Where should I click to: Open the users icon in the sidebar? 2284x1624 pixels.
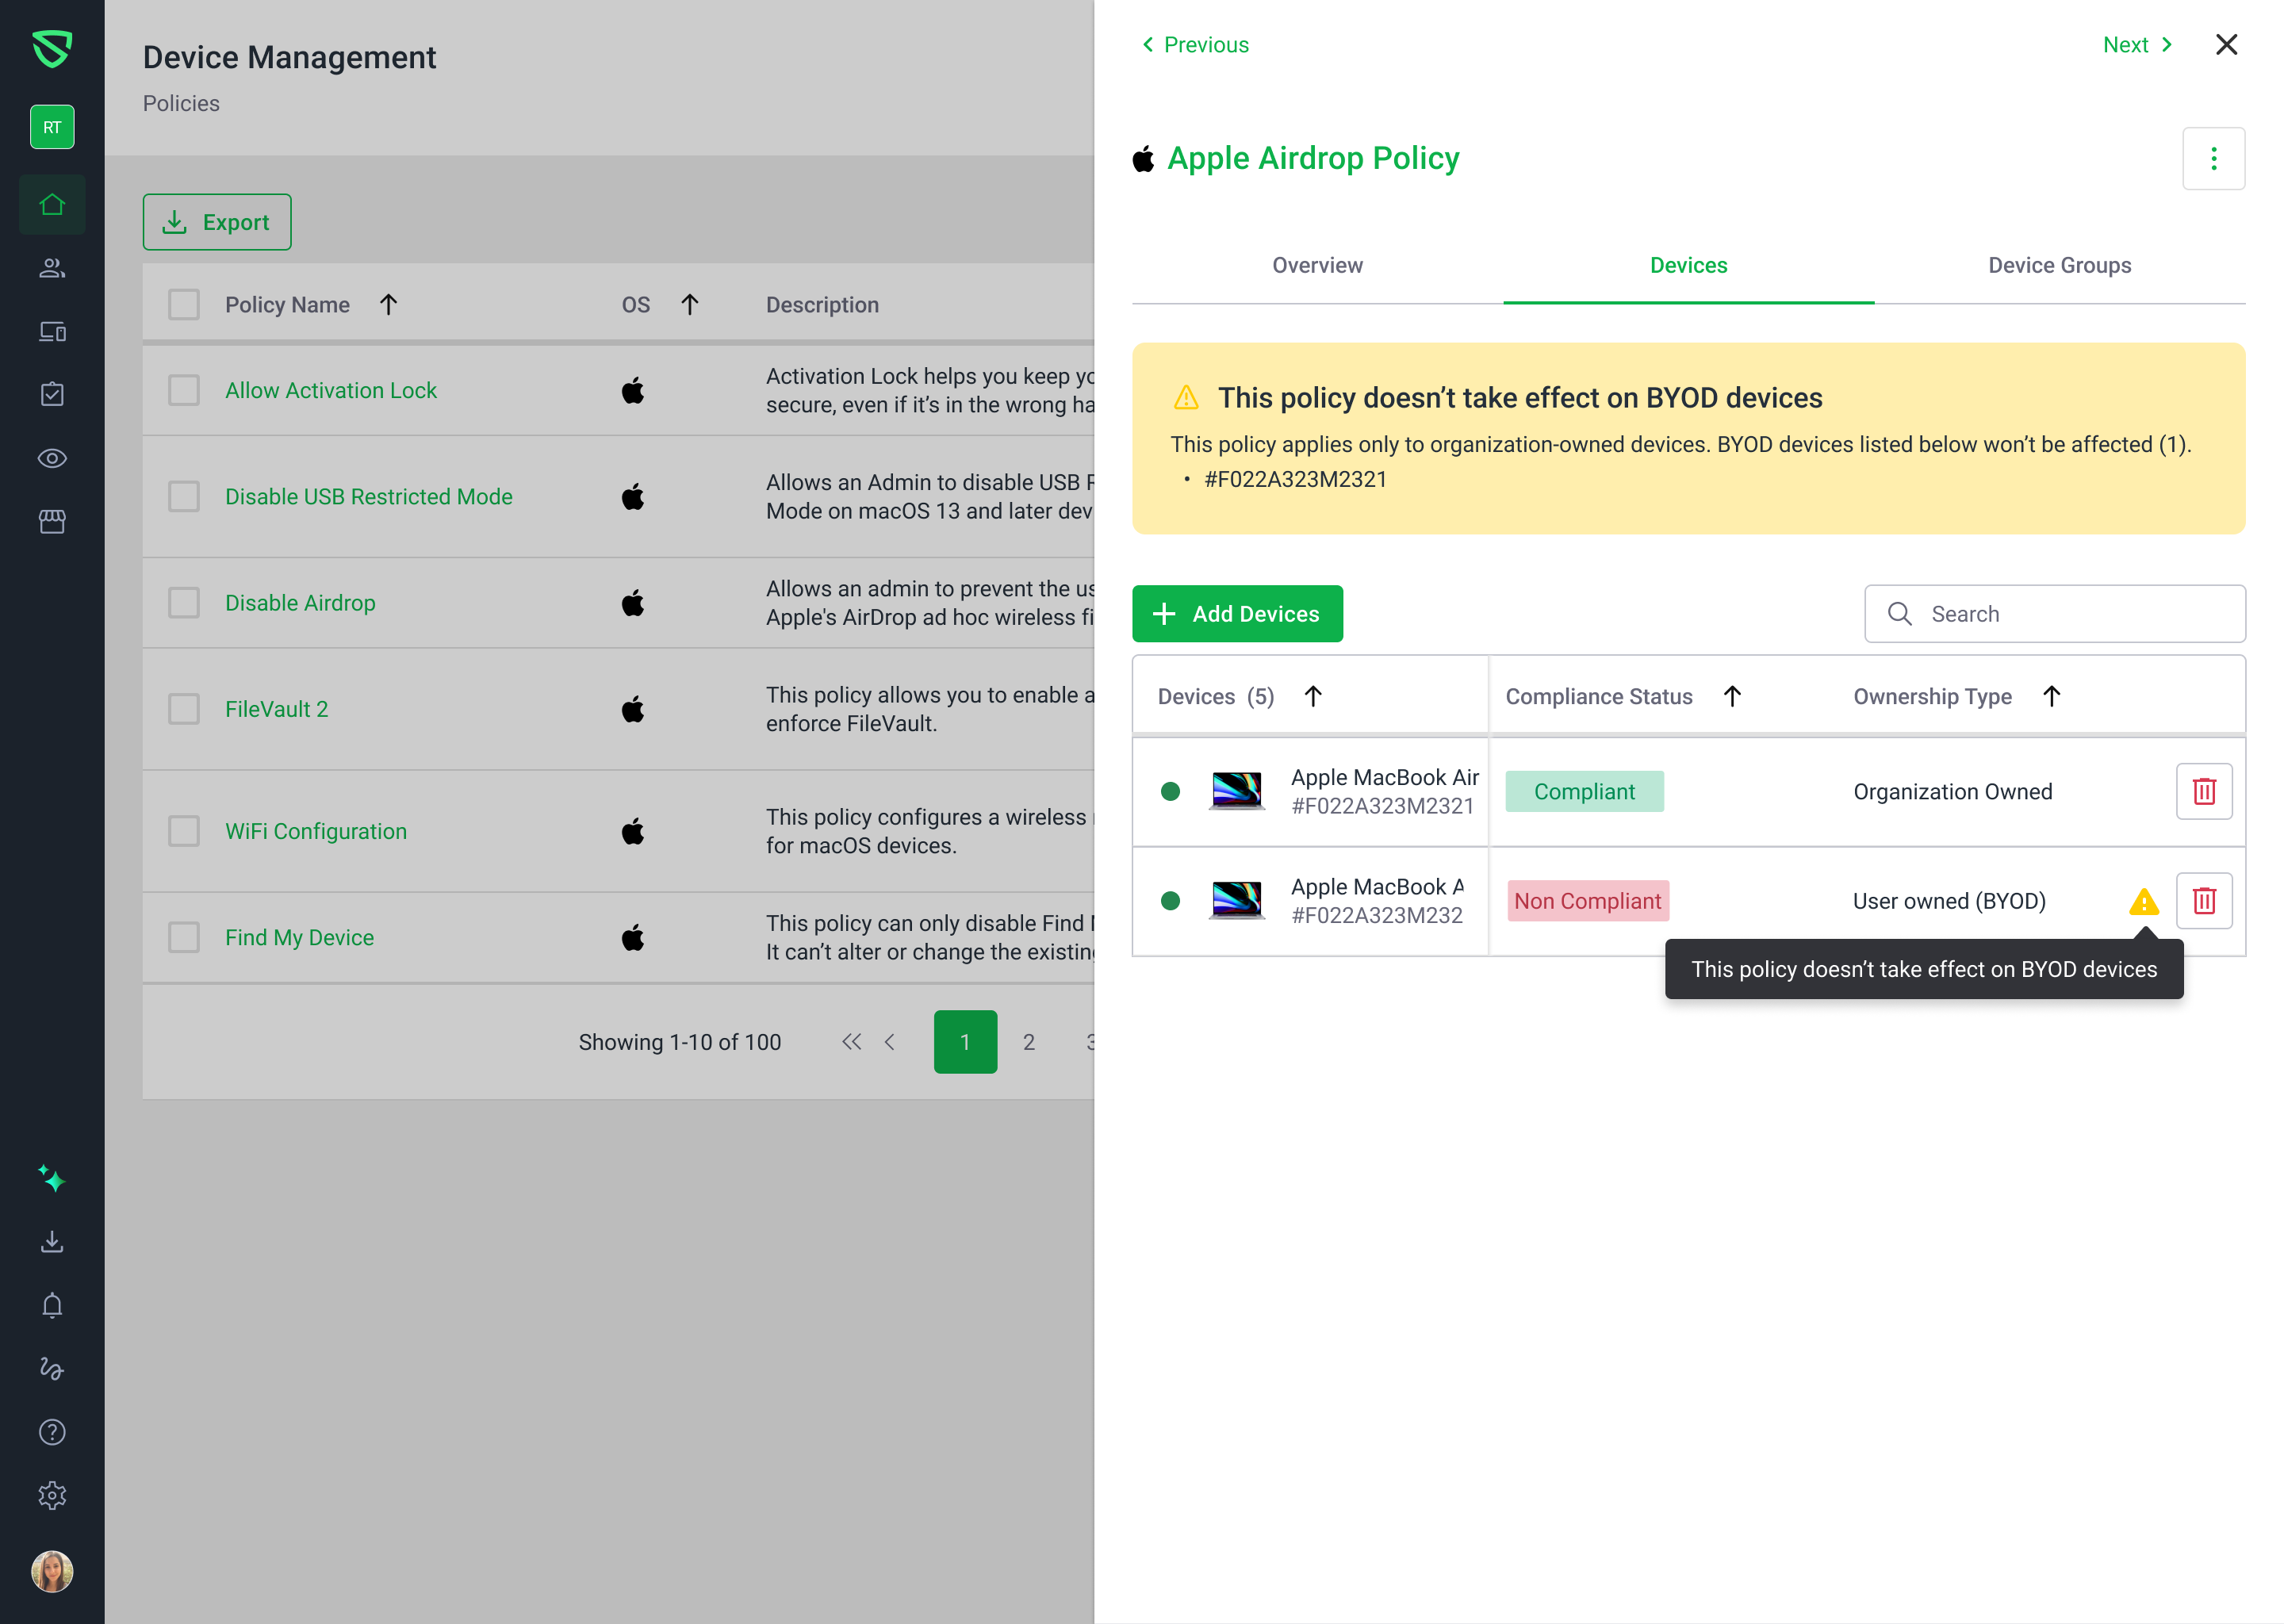(x=52, y=268)
